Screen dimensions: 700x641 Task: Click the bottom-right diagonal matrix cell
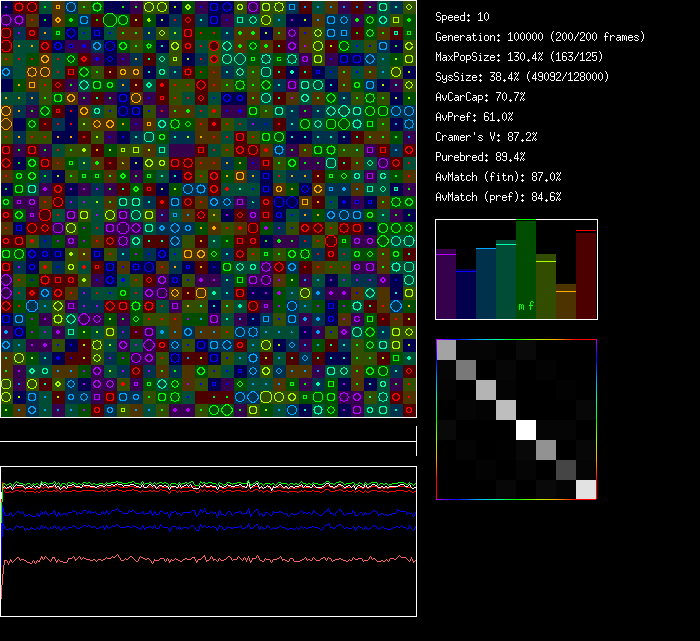coord(586,489)
